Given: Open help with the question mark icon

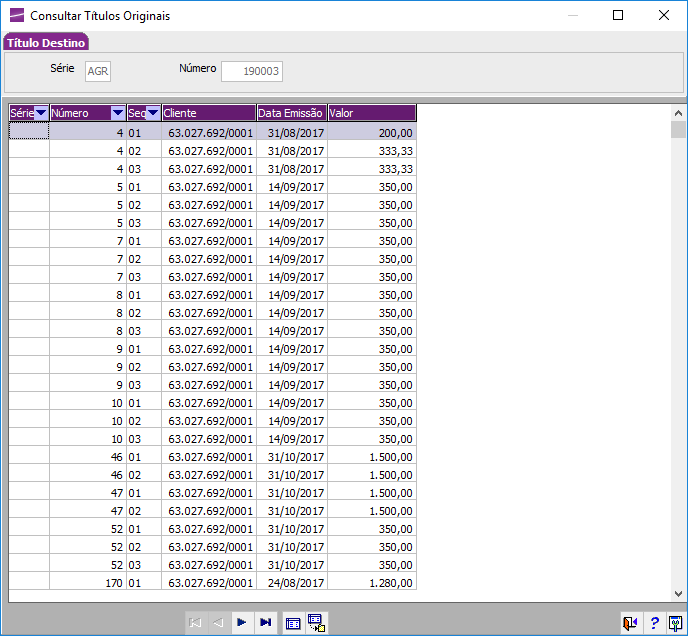Looking at the screenshot, I should [x=654, y=622].
